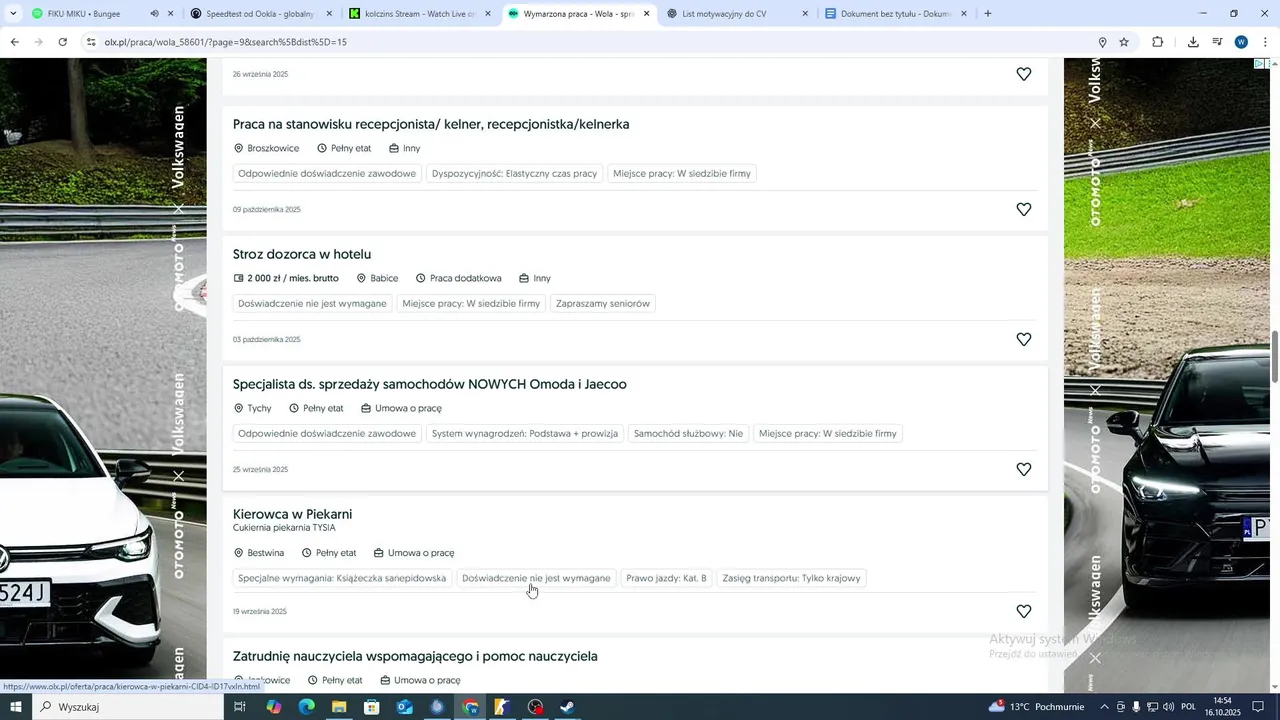
Task: Go back to the previous page
Action: (14, 42)
